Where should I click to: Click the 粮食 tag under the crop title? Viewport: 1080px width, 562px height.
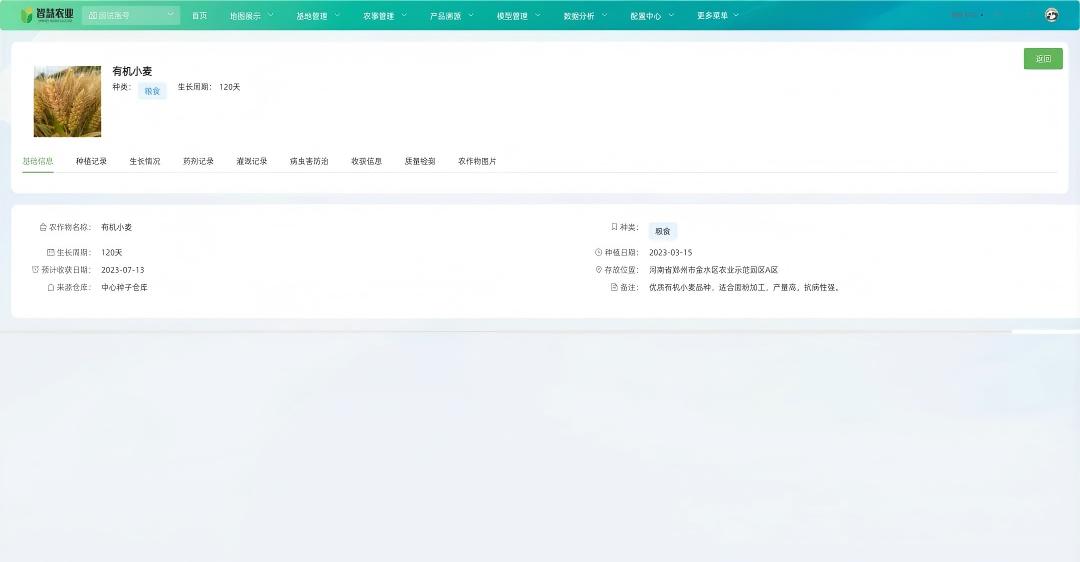click(152, 91)
